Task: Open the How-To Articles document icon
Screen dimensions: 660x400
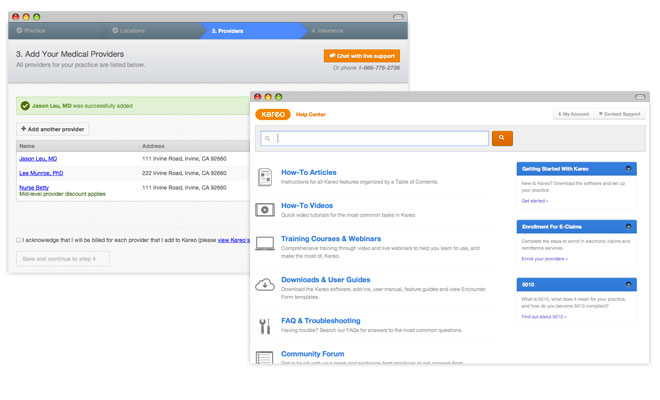Action: (x=265, y=177)
